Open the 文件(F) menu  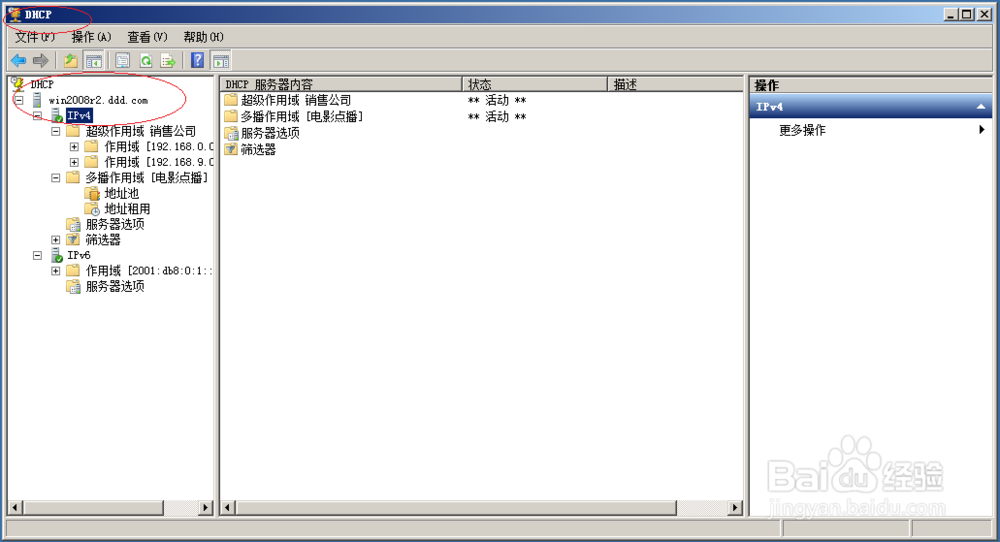pos(35,37)
